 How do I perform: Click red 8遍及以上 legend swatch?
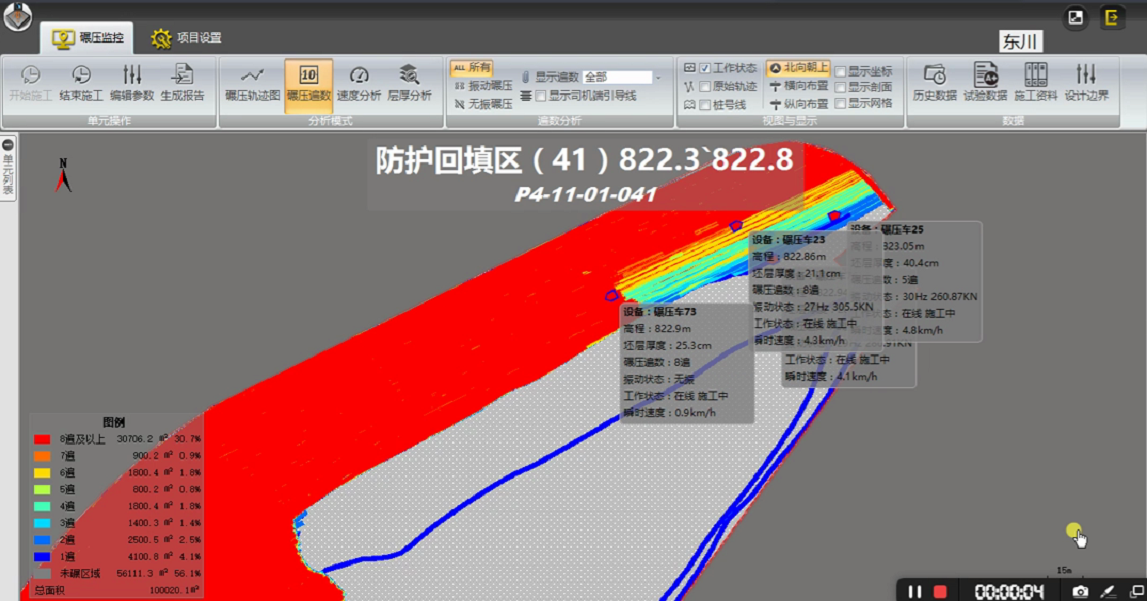click(x=42, y=439)
